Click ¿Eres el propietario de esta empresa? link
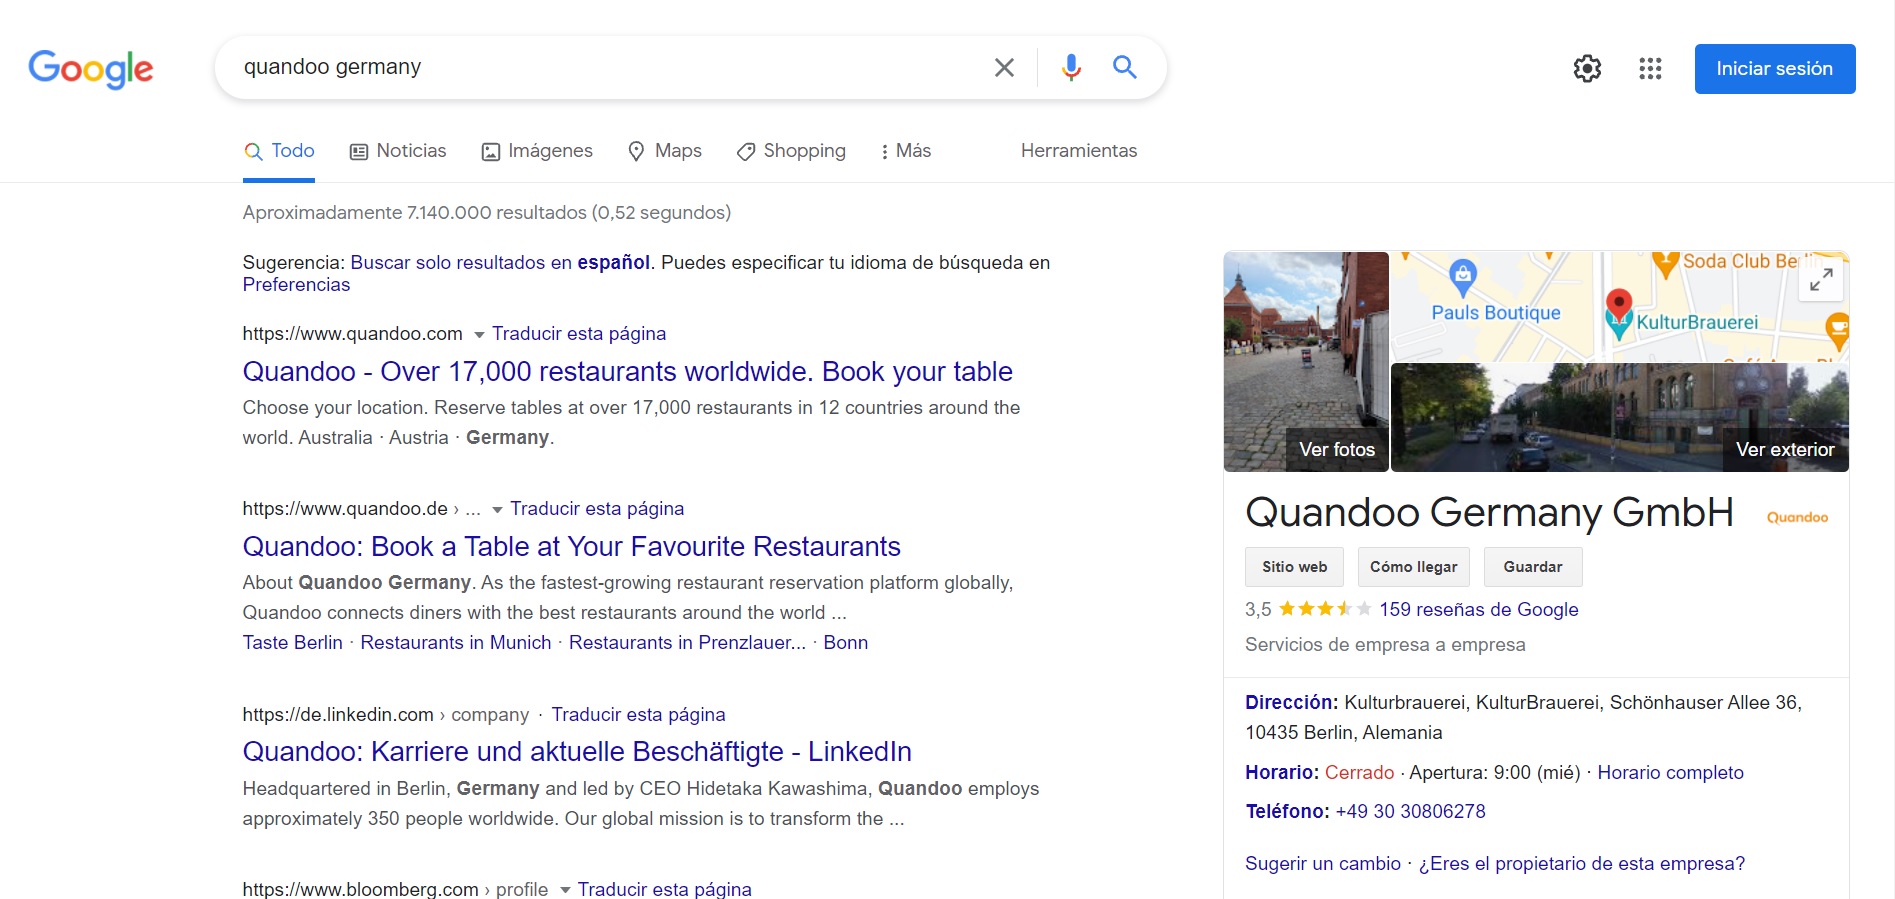1895x899 pixels. pos(1581,863)
